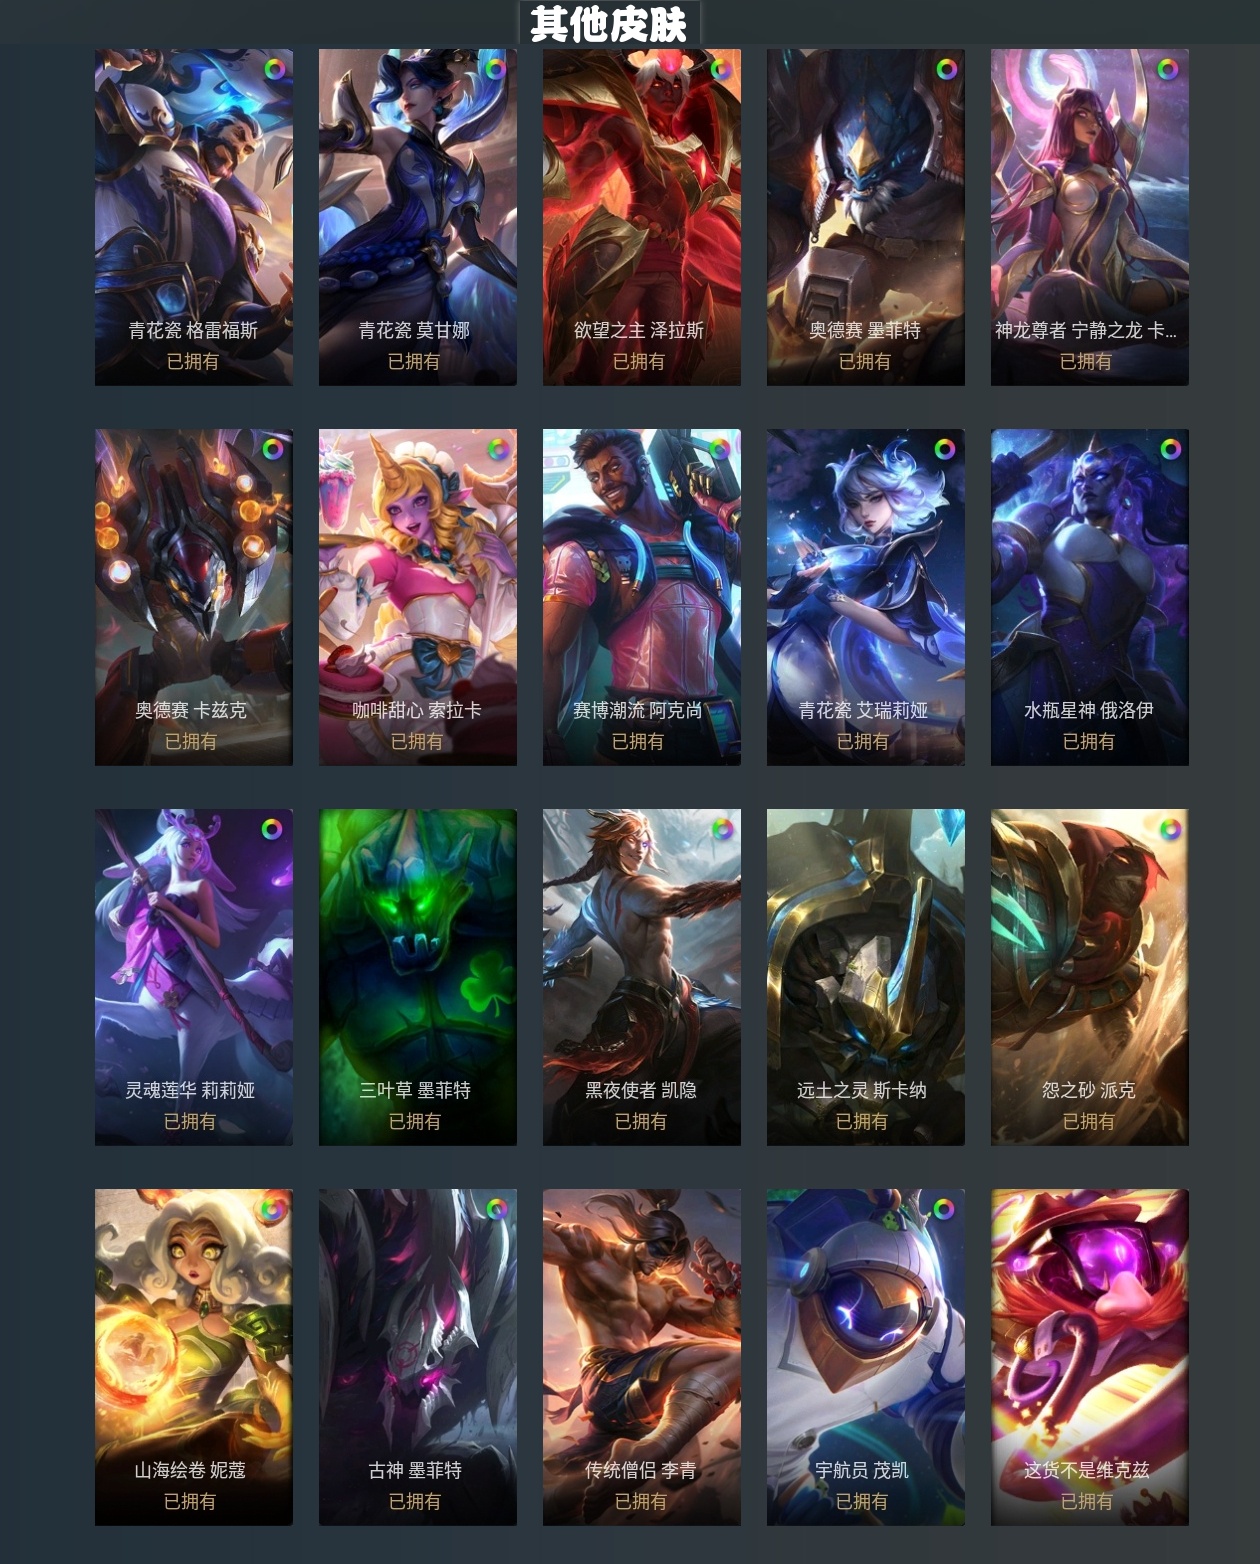Screen dimensions: 1260x1564
Task: Click chroma icon on 青花瓷 格雷福斯 card
Action: pyautogui.click(x=273, y=69)
